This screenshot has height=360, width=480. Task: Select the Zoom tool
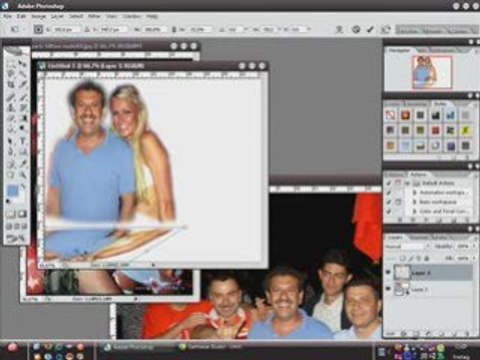click(x=23, y=174)
